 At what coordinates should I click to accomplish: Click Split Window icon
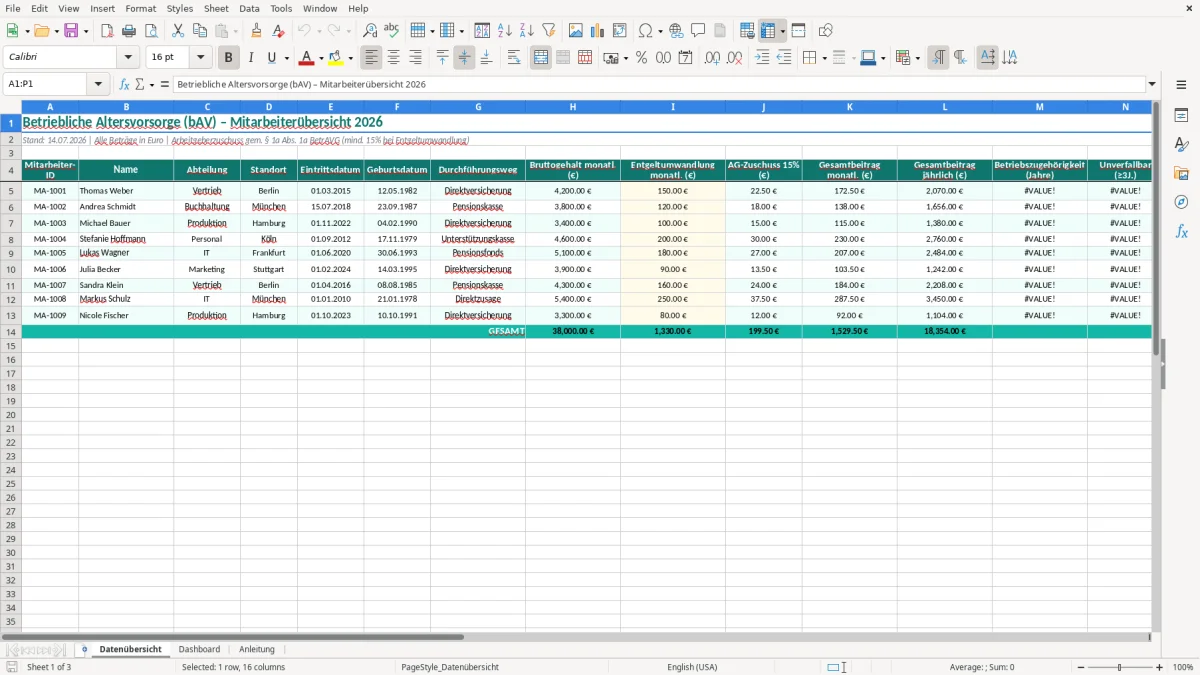798,31
